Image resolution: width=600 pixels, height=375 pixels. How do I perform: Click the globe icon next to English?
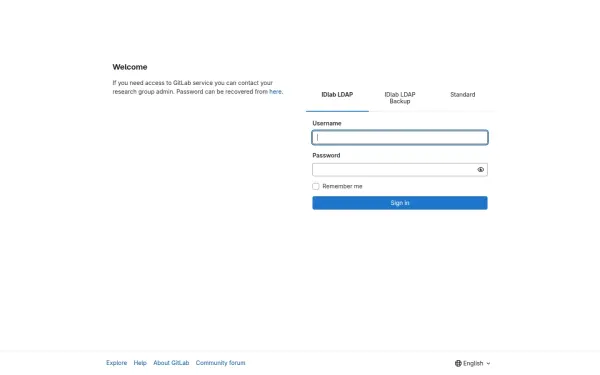pos(458,363)
